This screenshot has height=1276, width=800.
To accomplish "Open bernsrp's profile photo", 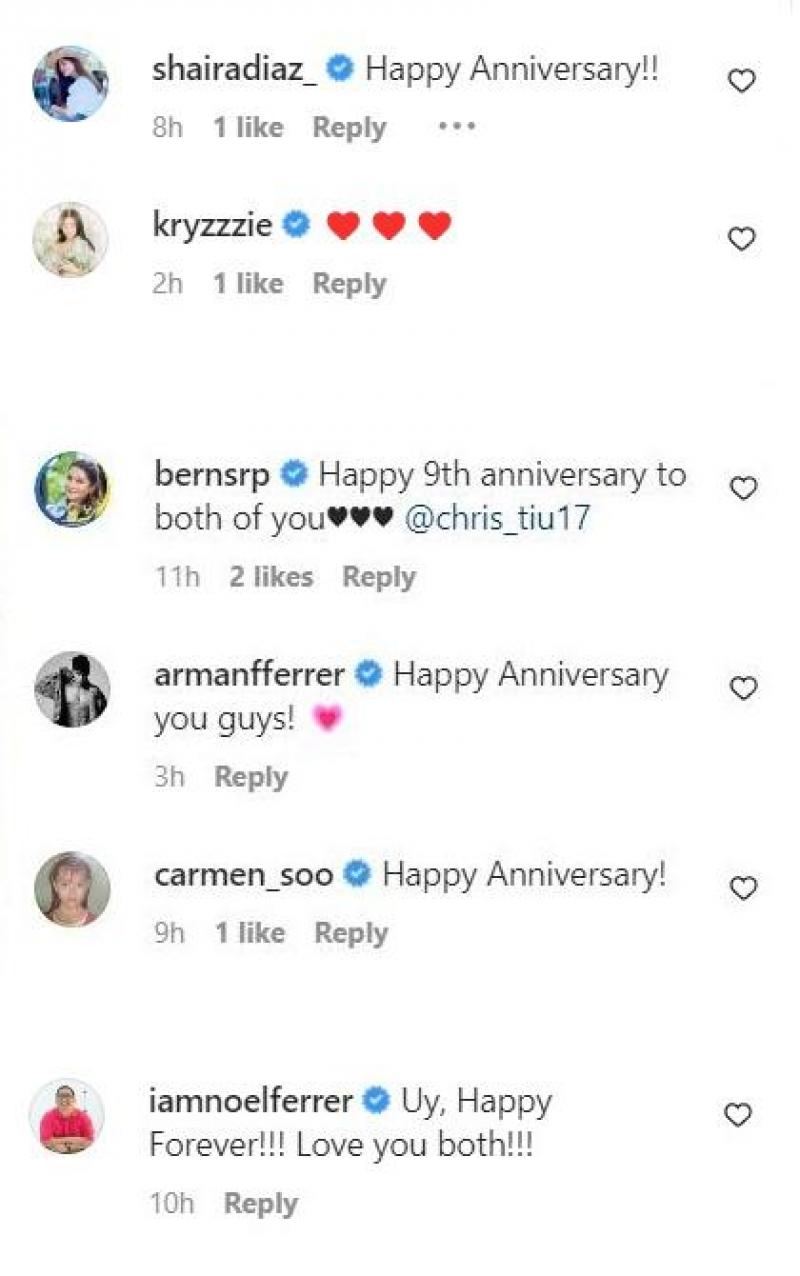I will pyautogui.click(x=72, y=489).
